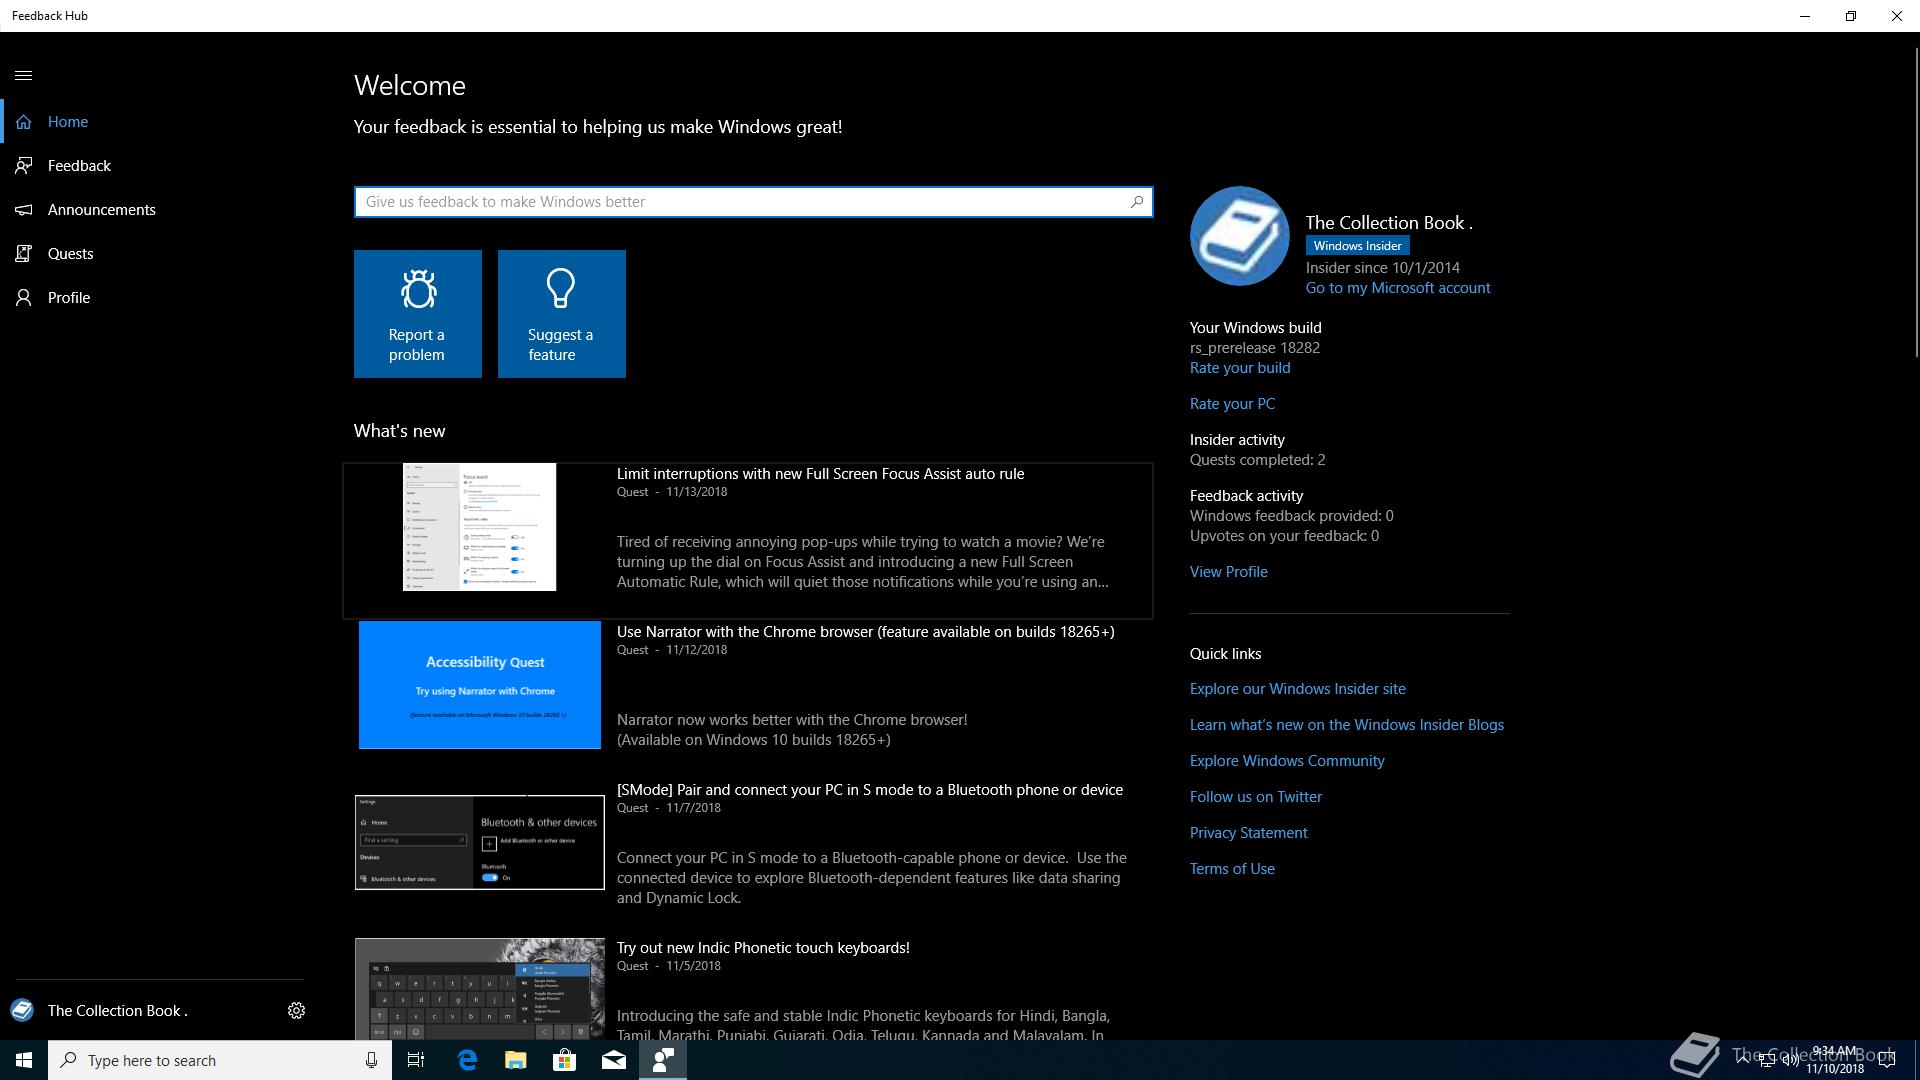Open settings gear in sidebar
This screenshot has height=1080, width=1920.
click(296, 1011)
